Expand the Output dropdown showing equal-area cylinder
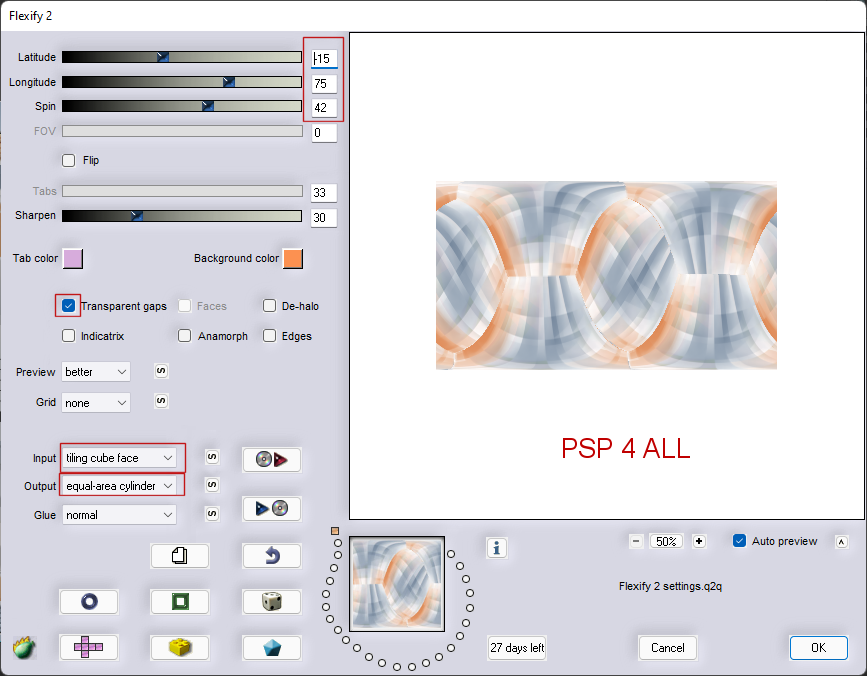The width and height of the screenshot is (867, 676). (x=121, y=485)
